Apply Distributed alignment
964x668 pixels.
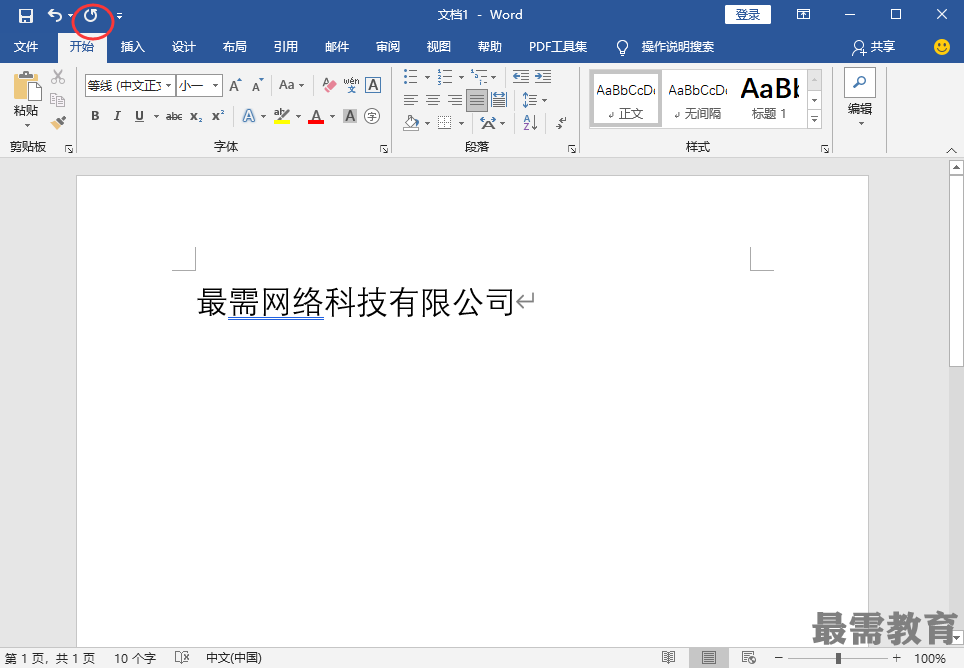click(499, 100)
